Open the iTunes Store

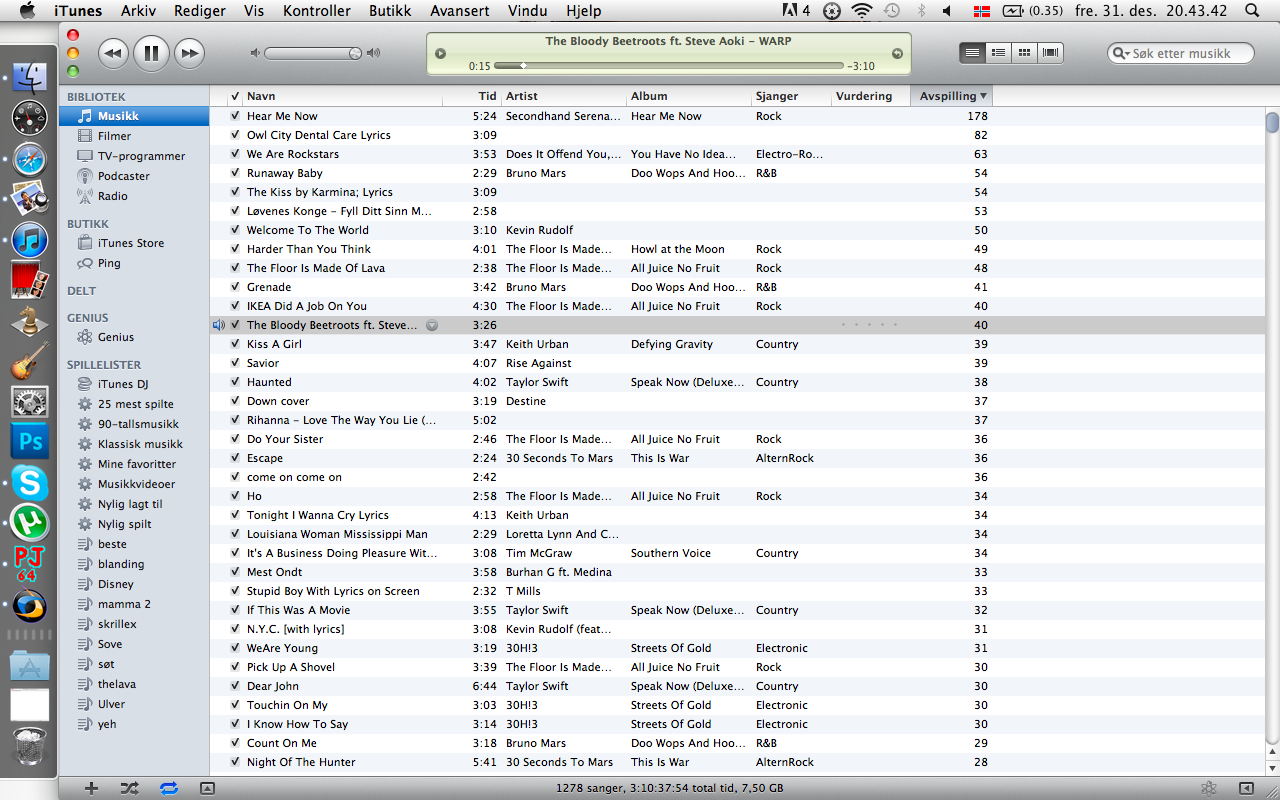pos(134,243)
